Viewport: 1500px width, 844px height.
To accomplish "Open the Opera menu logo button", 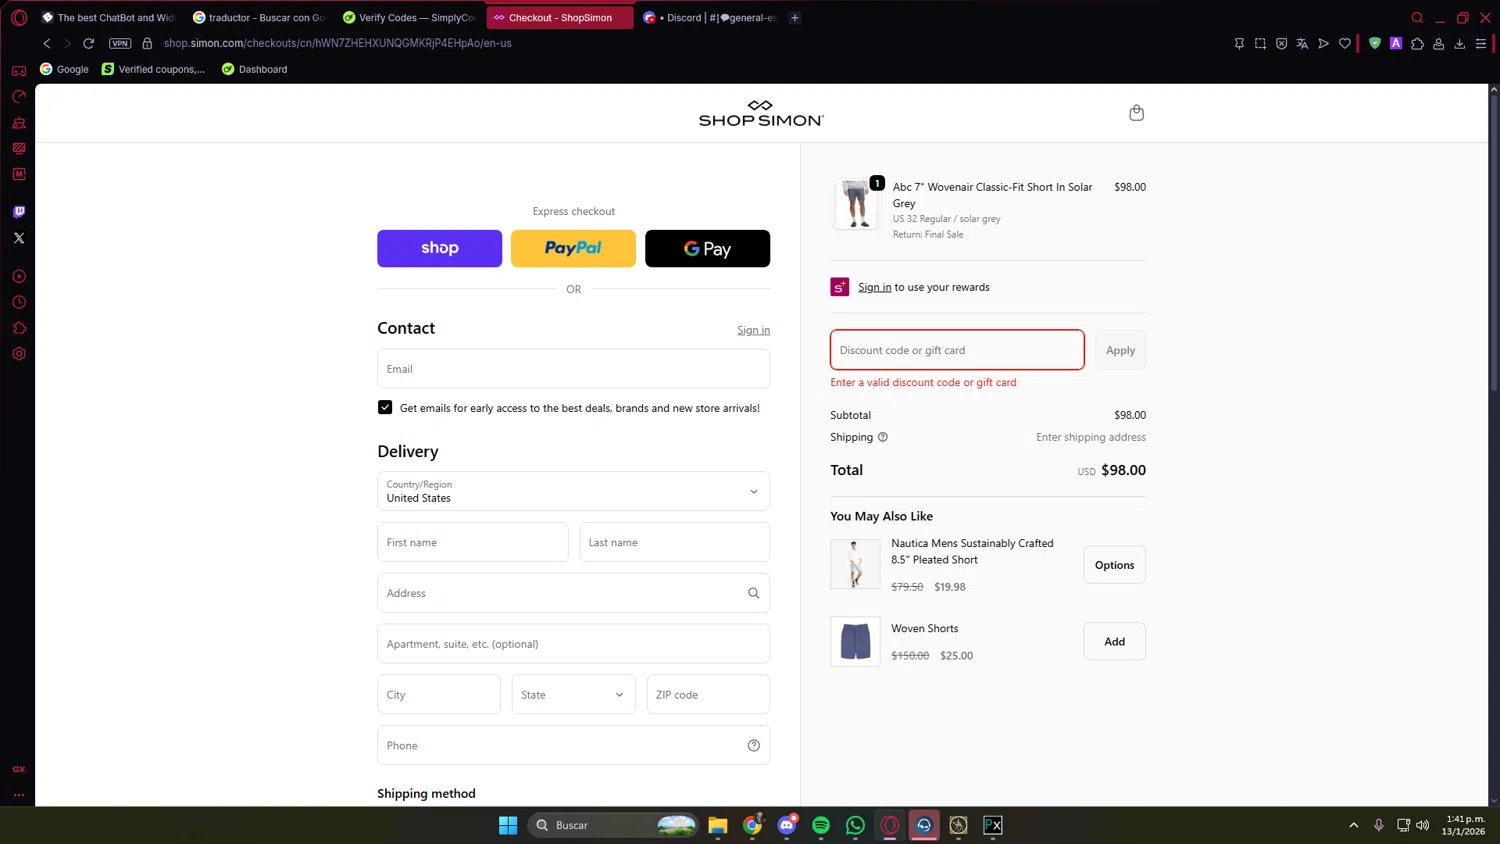I will pyautogui.click(x=18, y=17).
